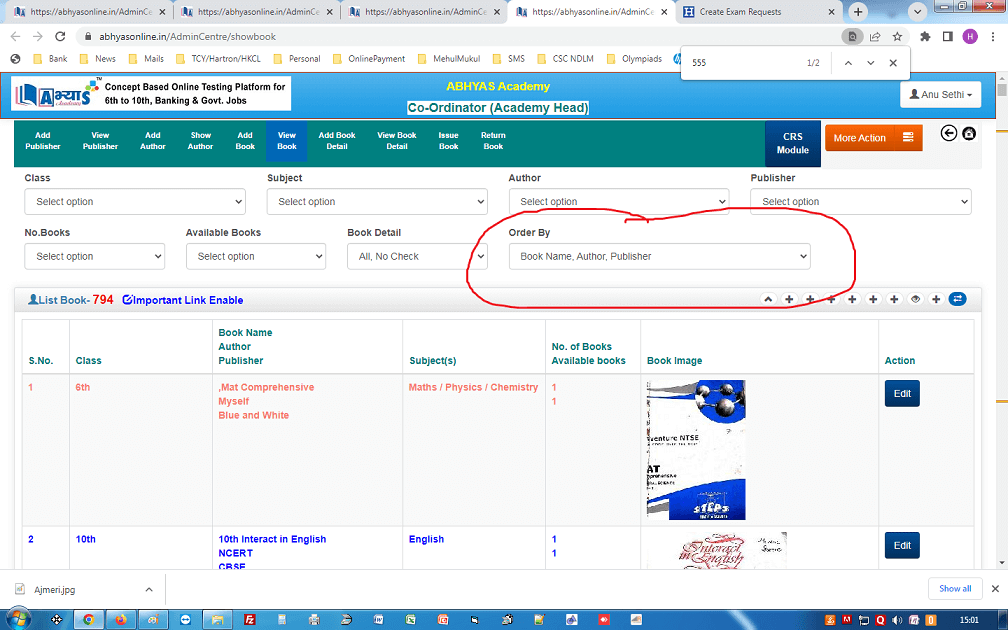Bookmark this page with the star icon

pyautogui.click(x=897, y=36)
